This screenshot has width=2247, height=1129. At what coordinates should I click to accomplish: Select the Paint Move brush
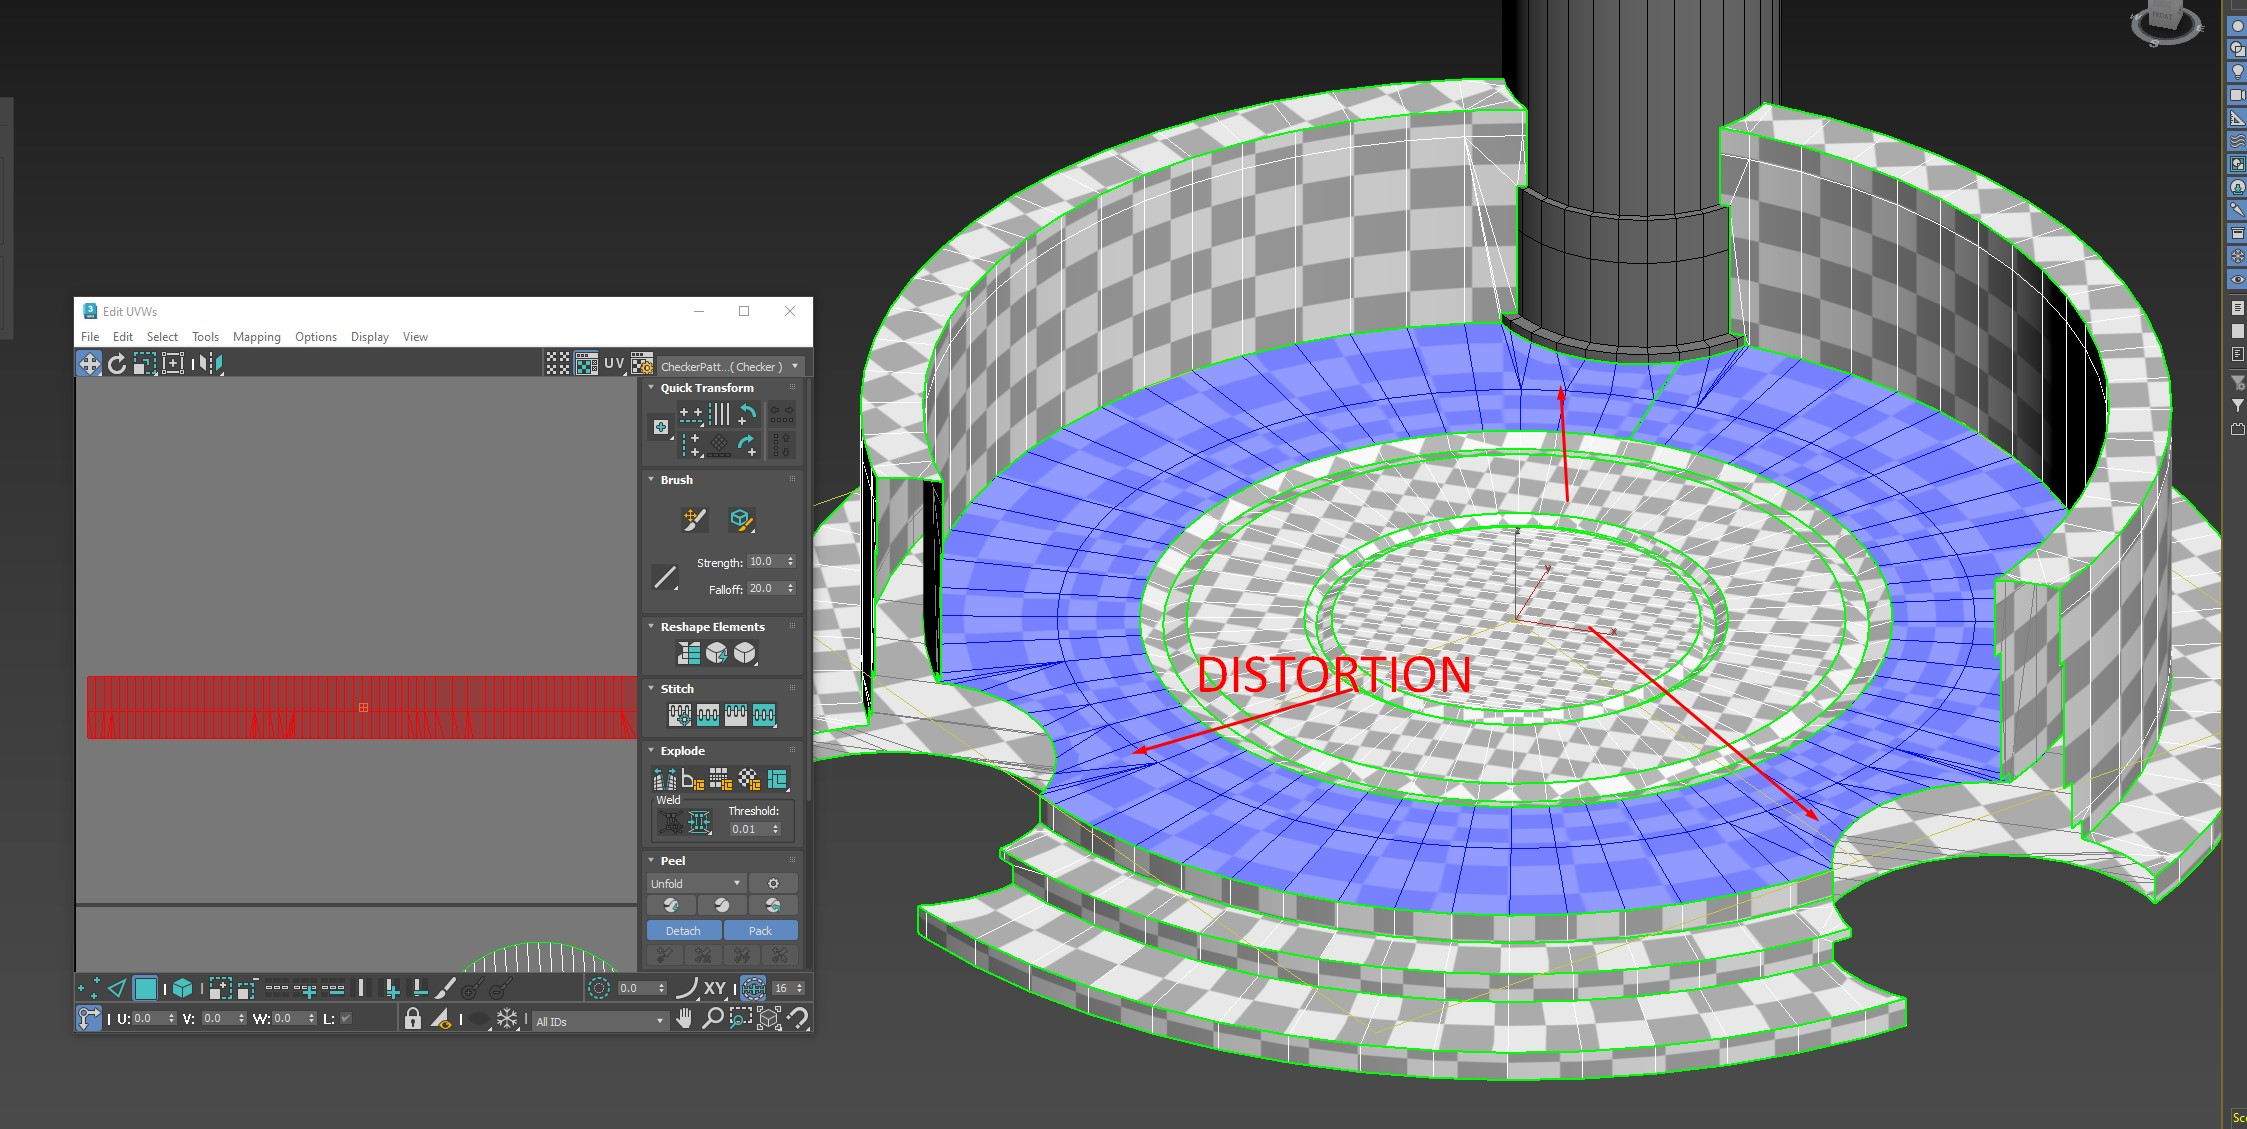[694, 519]
